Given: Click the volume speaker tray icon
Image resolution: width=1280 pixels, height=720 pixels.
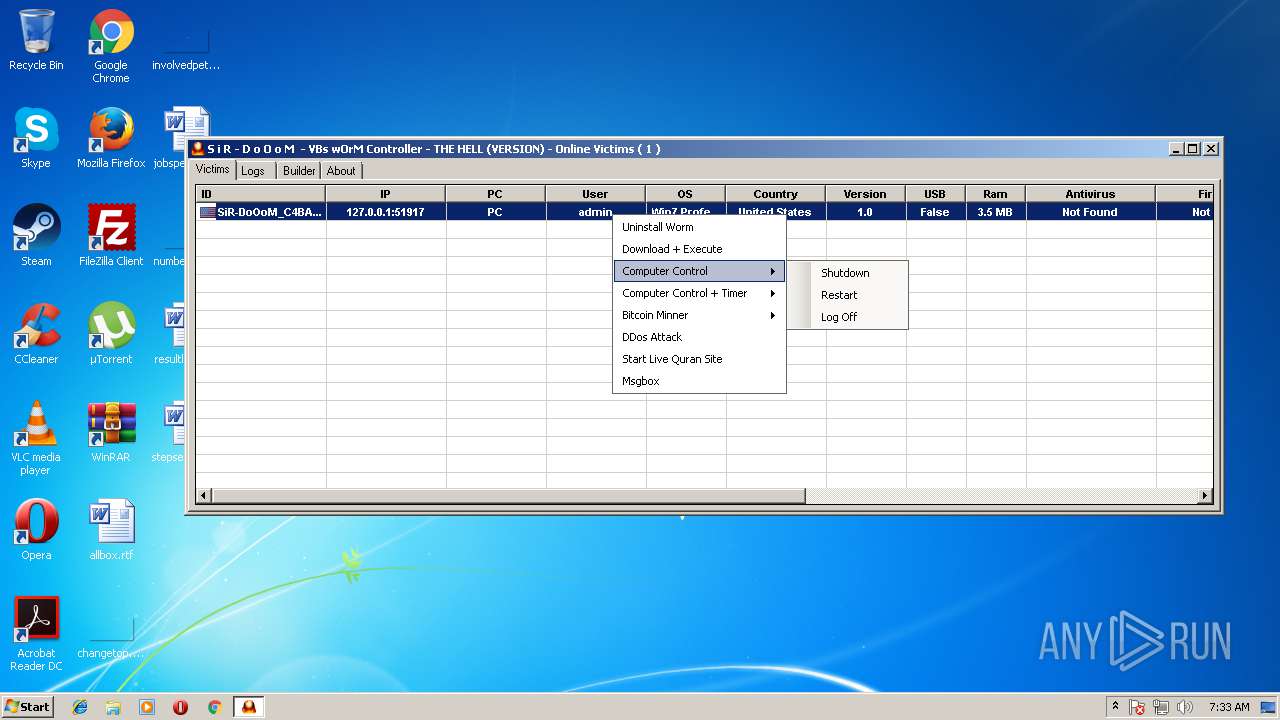Looking at the screenshot, I should click(x=1185, y=707).
